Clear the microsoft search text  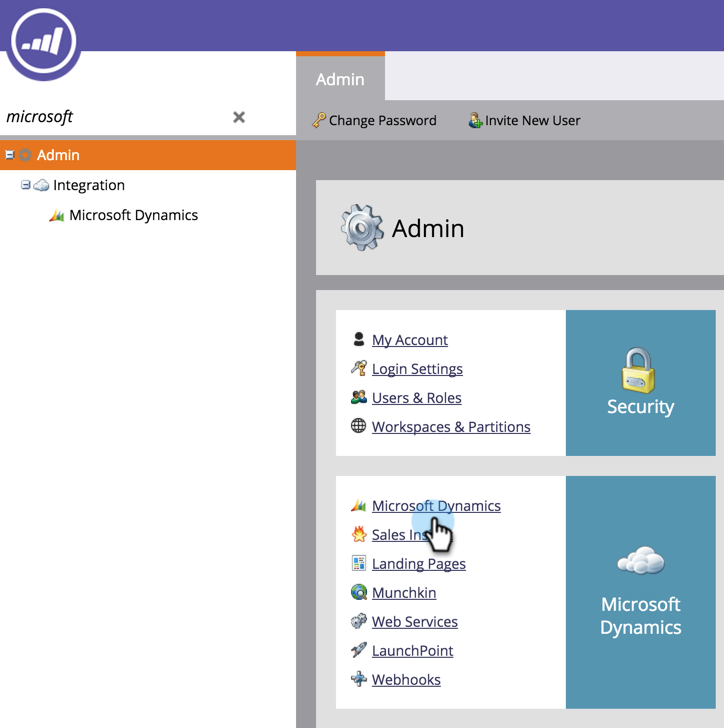pyautogui.click(x=239, y=117)
